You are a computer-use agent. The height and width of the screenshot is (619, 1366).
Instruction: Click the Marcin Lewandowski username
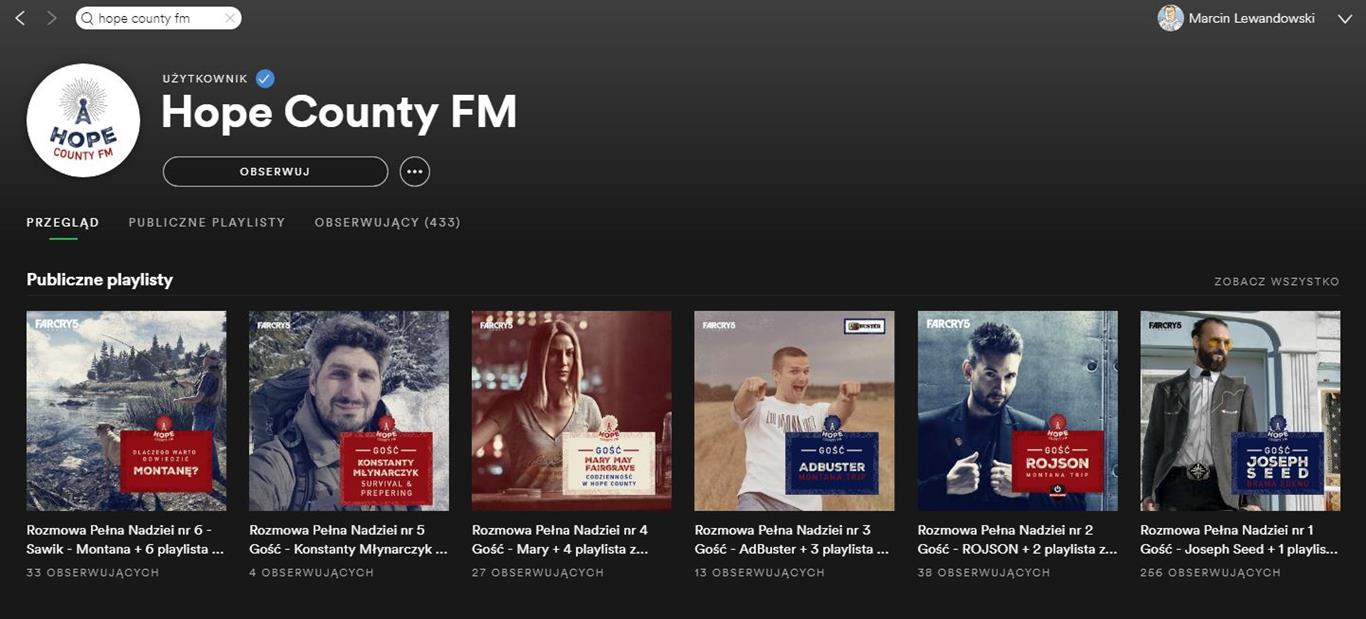pyautogui.click(x=1251, y=18)
